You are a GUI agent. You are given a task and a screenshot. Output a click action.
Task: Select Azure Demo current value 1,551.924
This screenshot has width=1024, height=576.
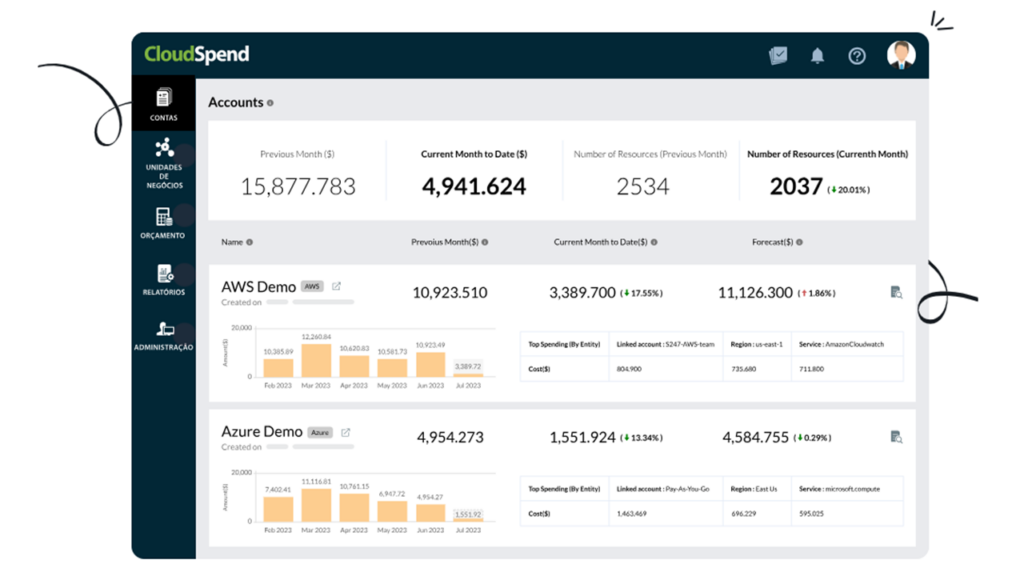click(583, 438)
